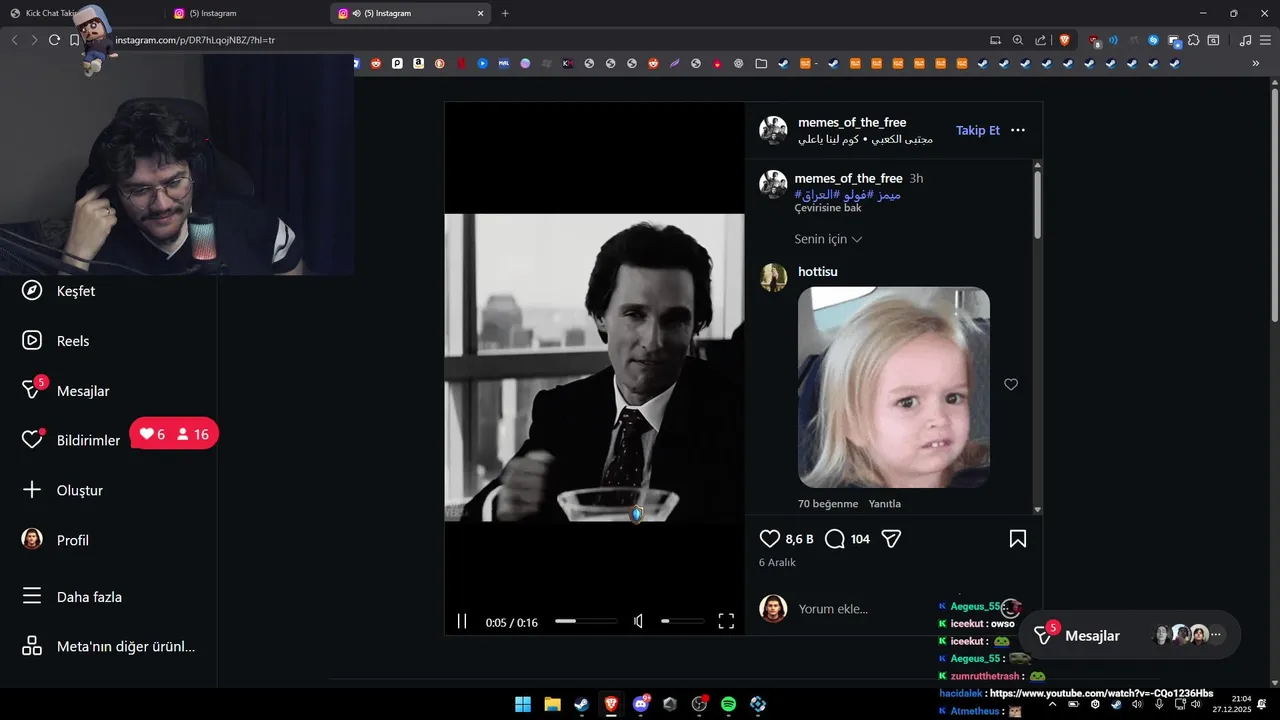The width and height of the screenshot is (1280, 720).
Task: View 70 beğenme likes on comment
Action: tap(828, 504)
